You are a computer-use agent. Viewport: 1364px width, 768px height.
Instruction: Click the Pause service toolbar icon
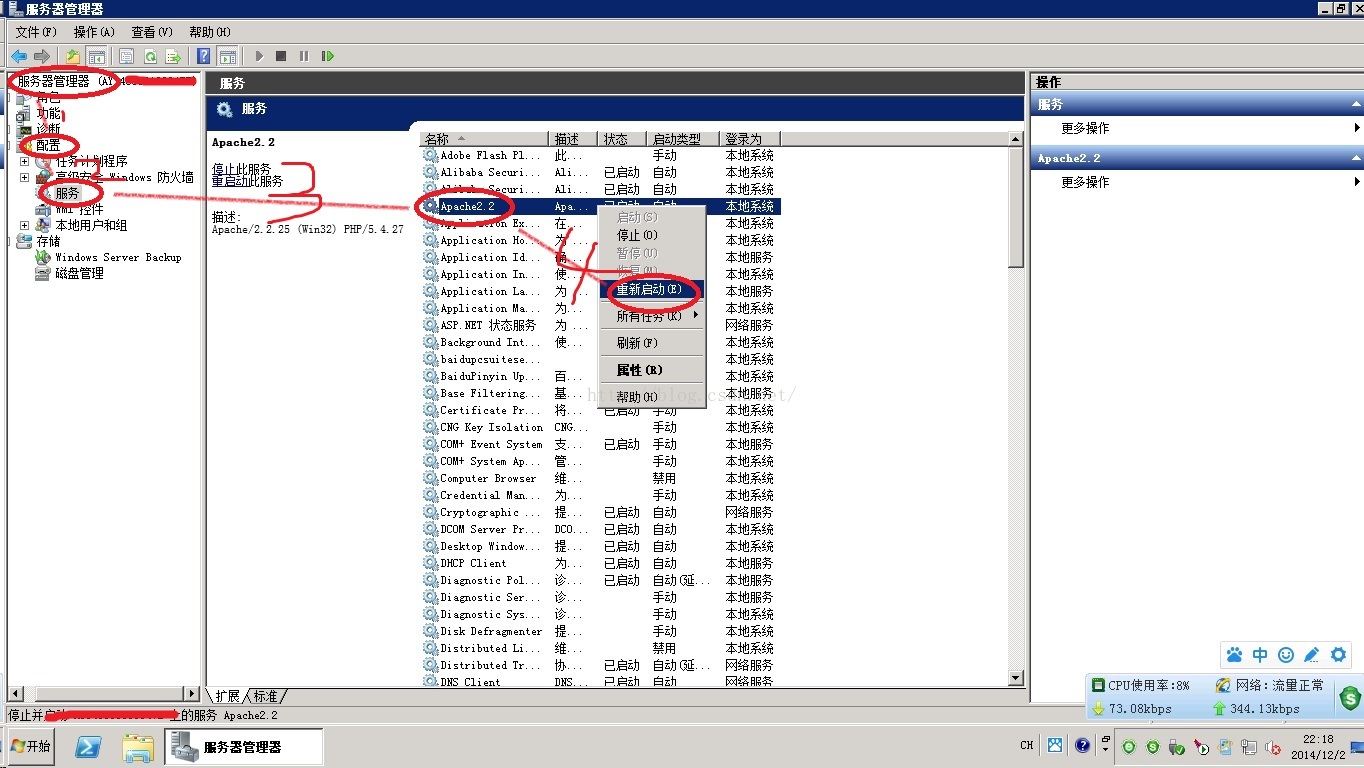coord(304,57)
